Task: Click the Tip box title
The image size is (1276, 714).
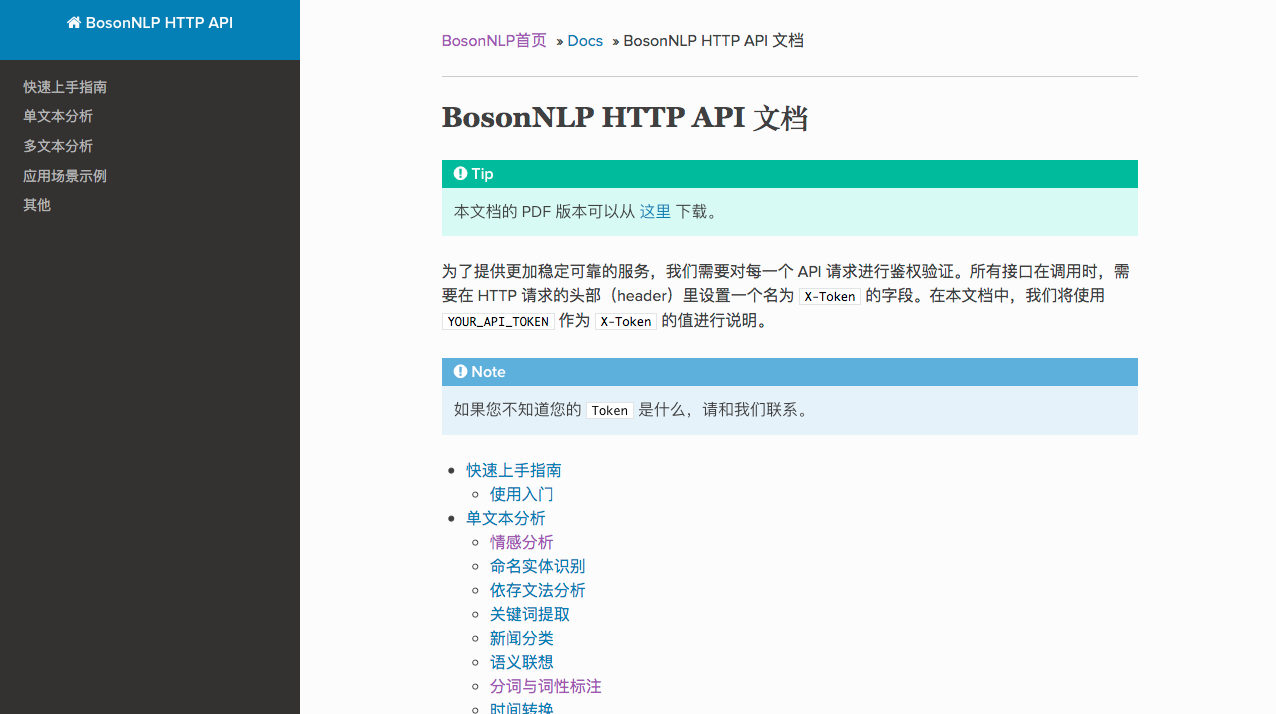Action: click(482, 174)
